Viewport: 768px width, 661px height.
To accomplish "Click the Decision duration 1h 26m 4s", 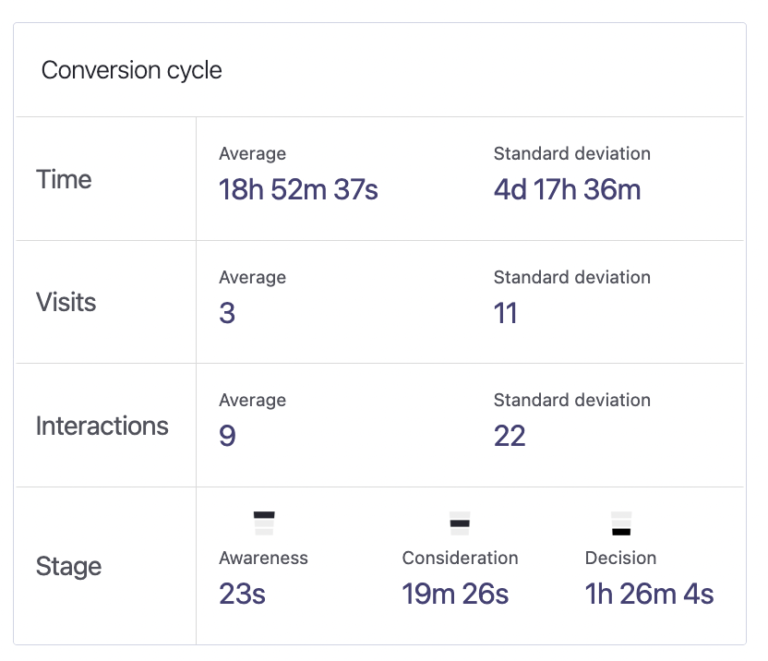I will (x=649, y=594).
